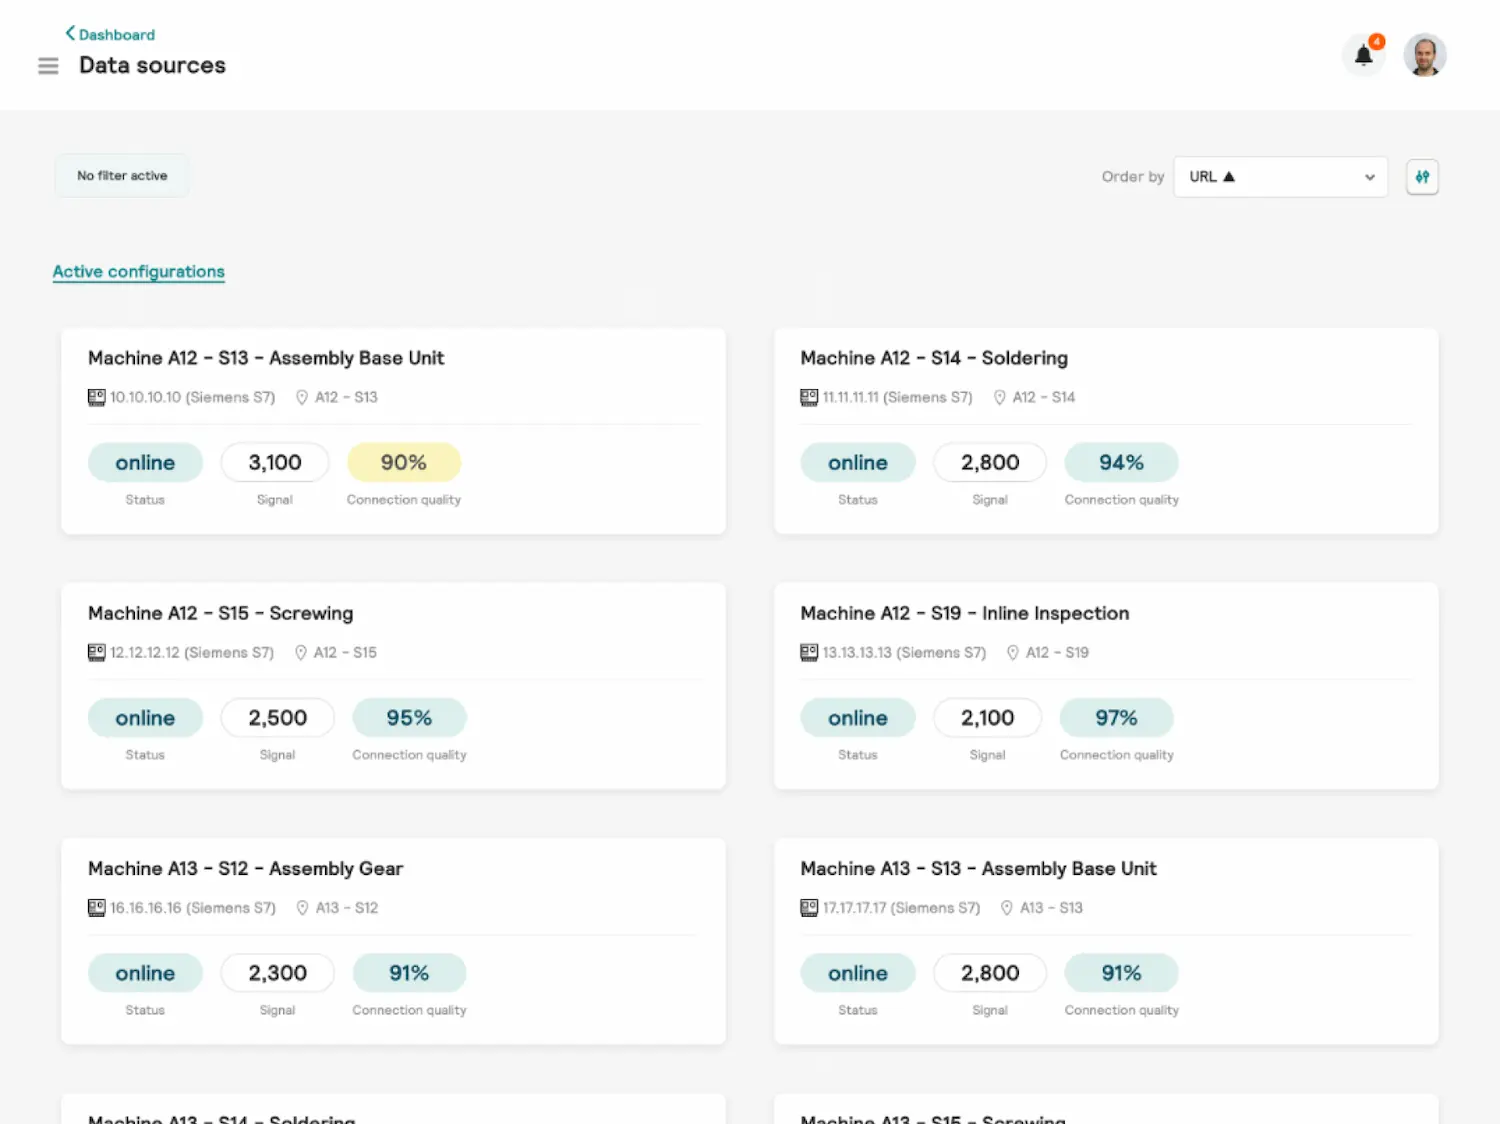Click online status of A12 – S19 card
1500x1124 pixels.
coord(858,718)
